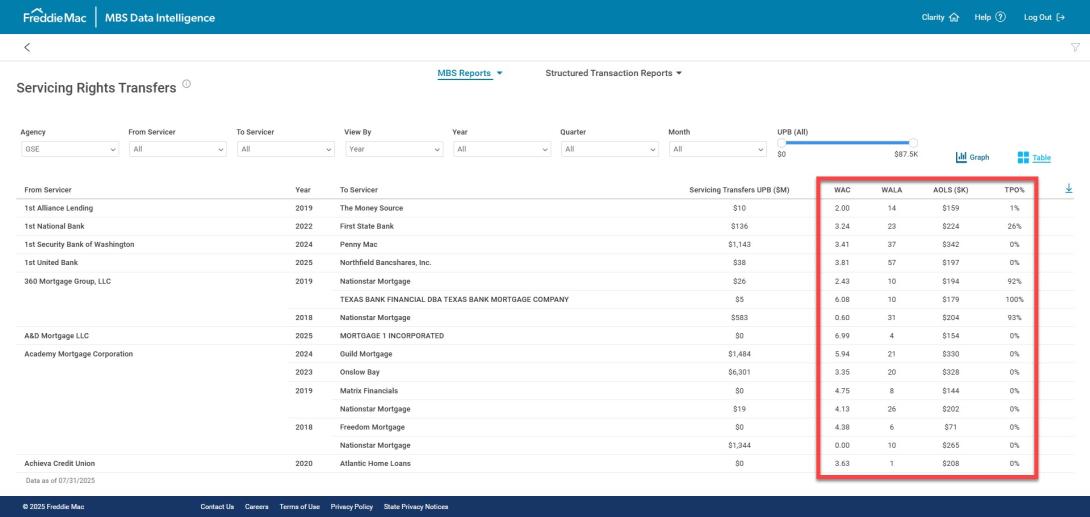Click the WALA column header
The width and height of the screenshot is (1090, 517).
point(892,190)
